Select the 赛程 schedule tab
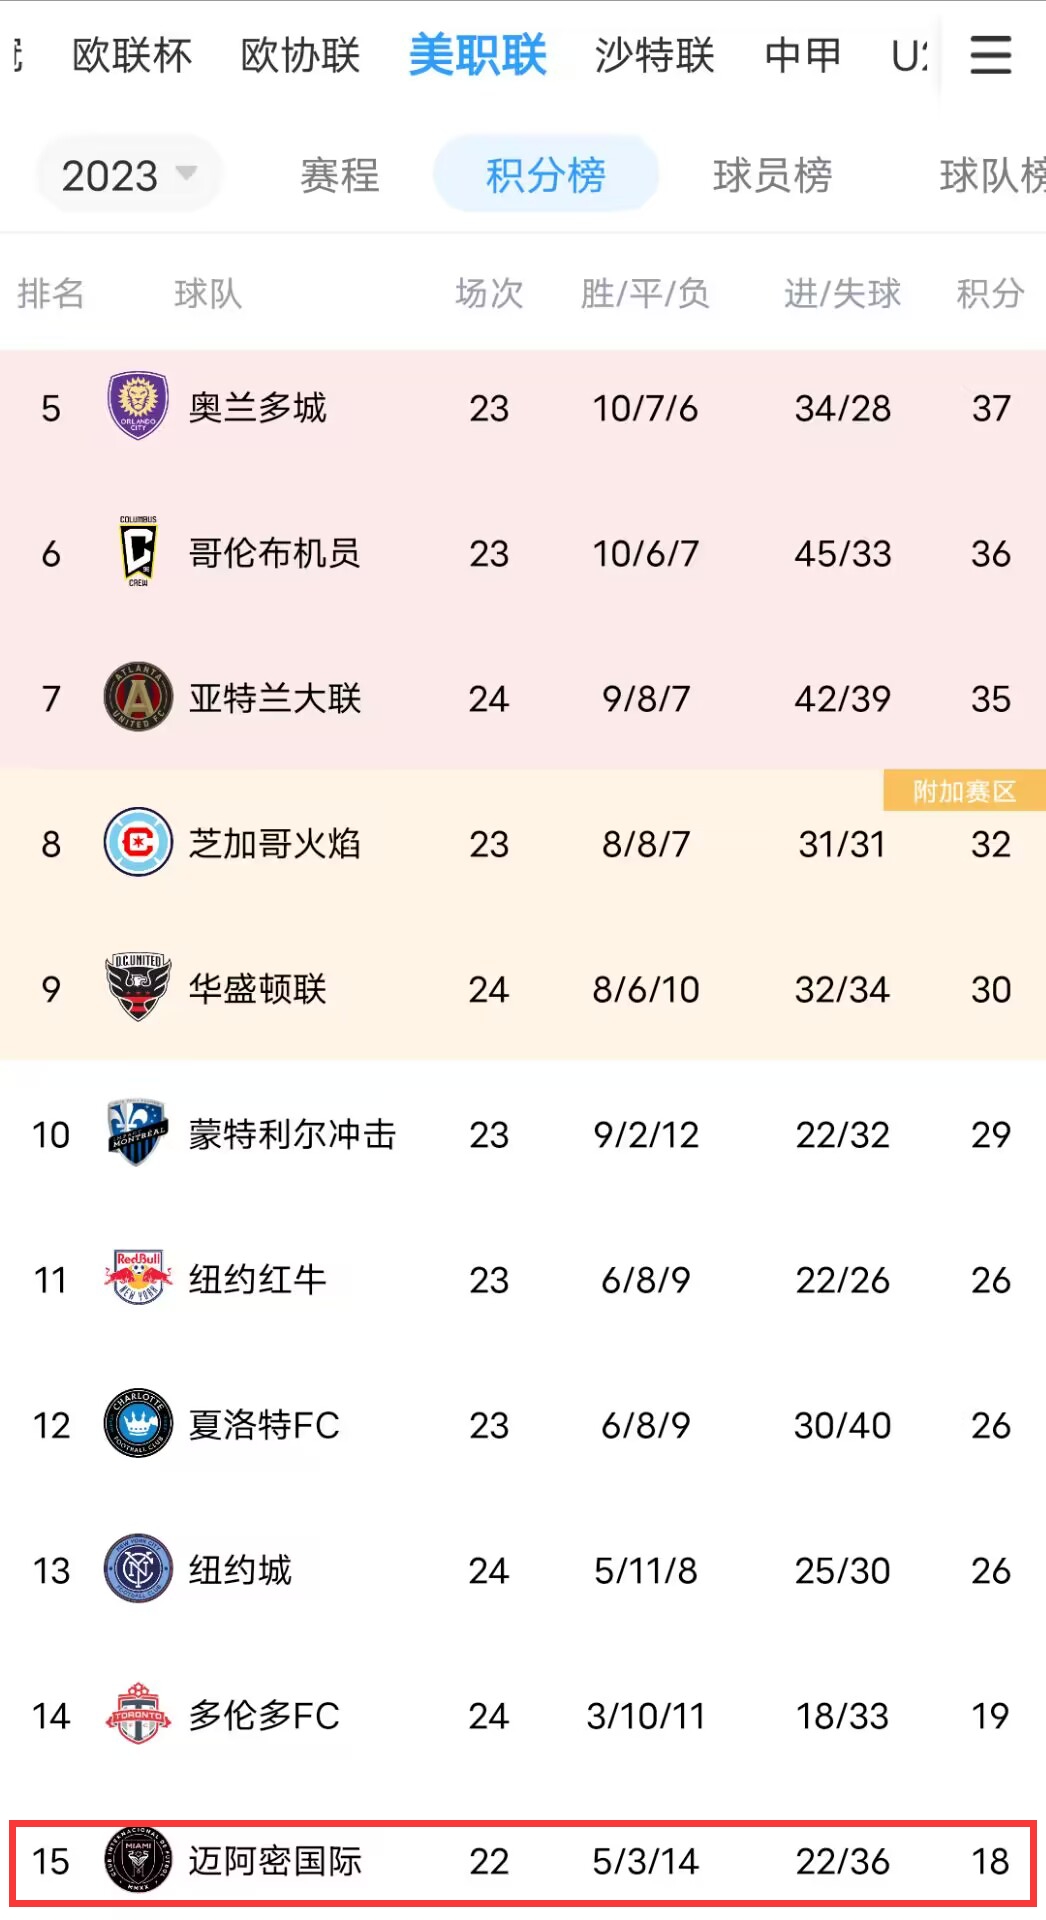The width and height of the screenshot is (1046, 1920). 340,175
